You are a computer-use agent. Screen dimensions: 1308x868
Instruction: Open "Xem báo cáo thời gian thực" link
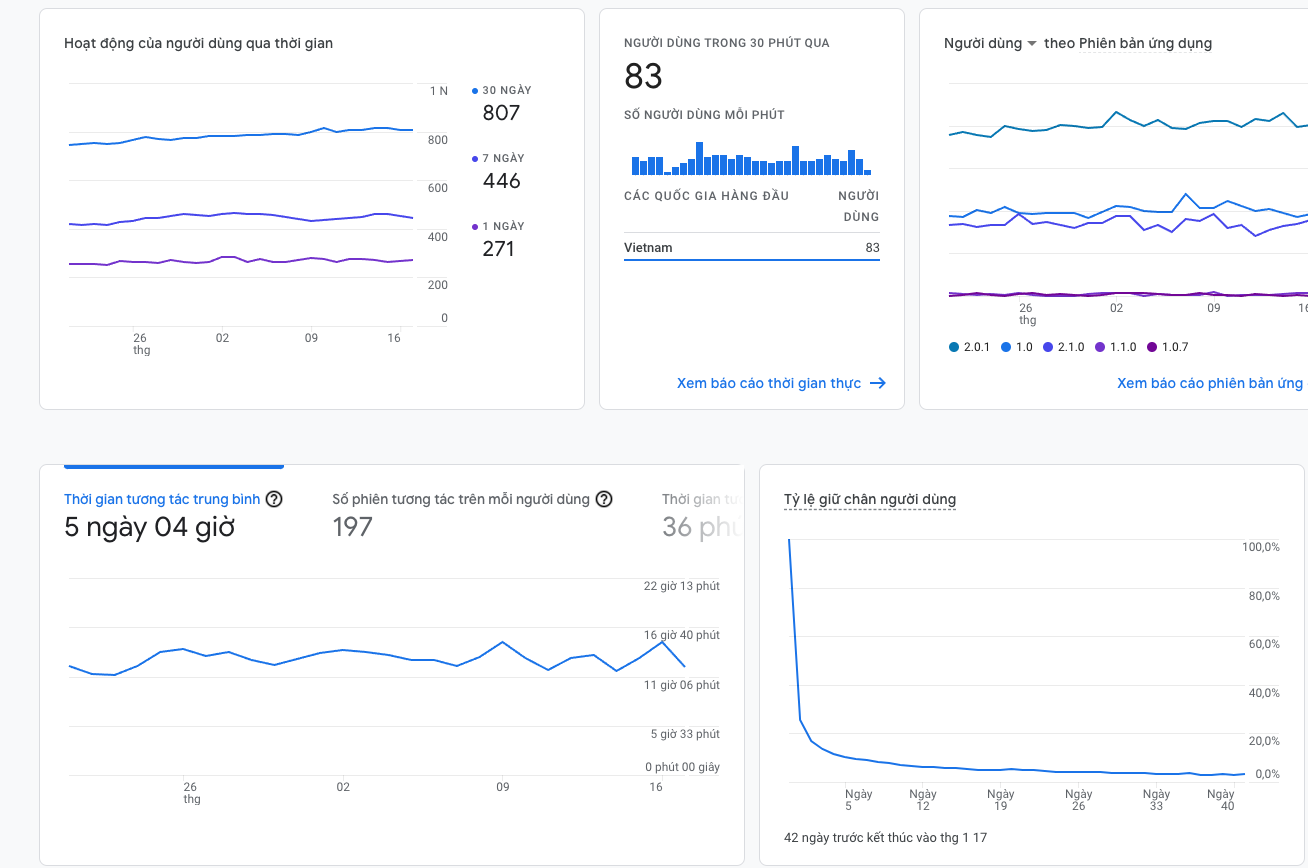click(x=768, y=383)
